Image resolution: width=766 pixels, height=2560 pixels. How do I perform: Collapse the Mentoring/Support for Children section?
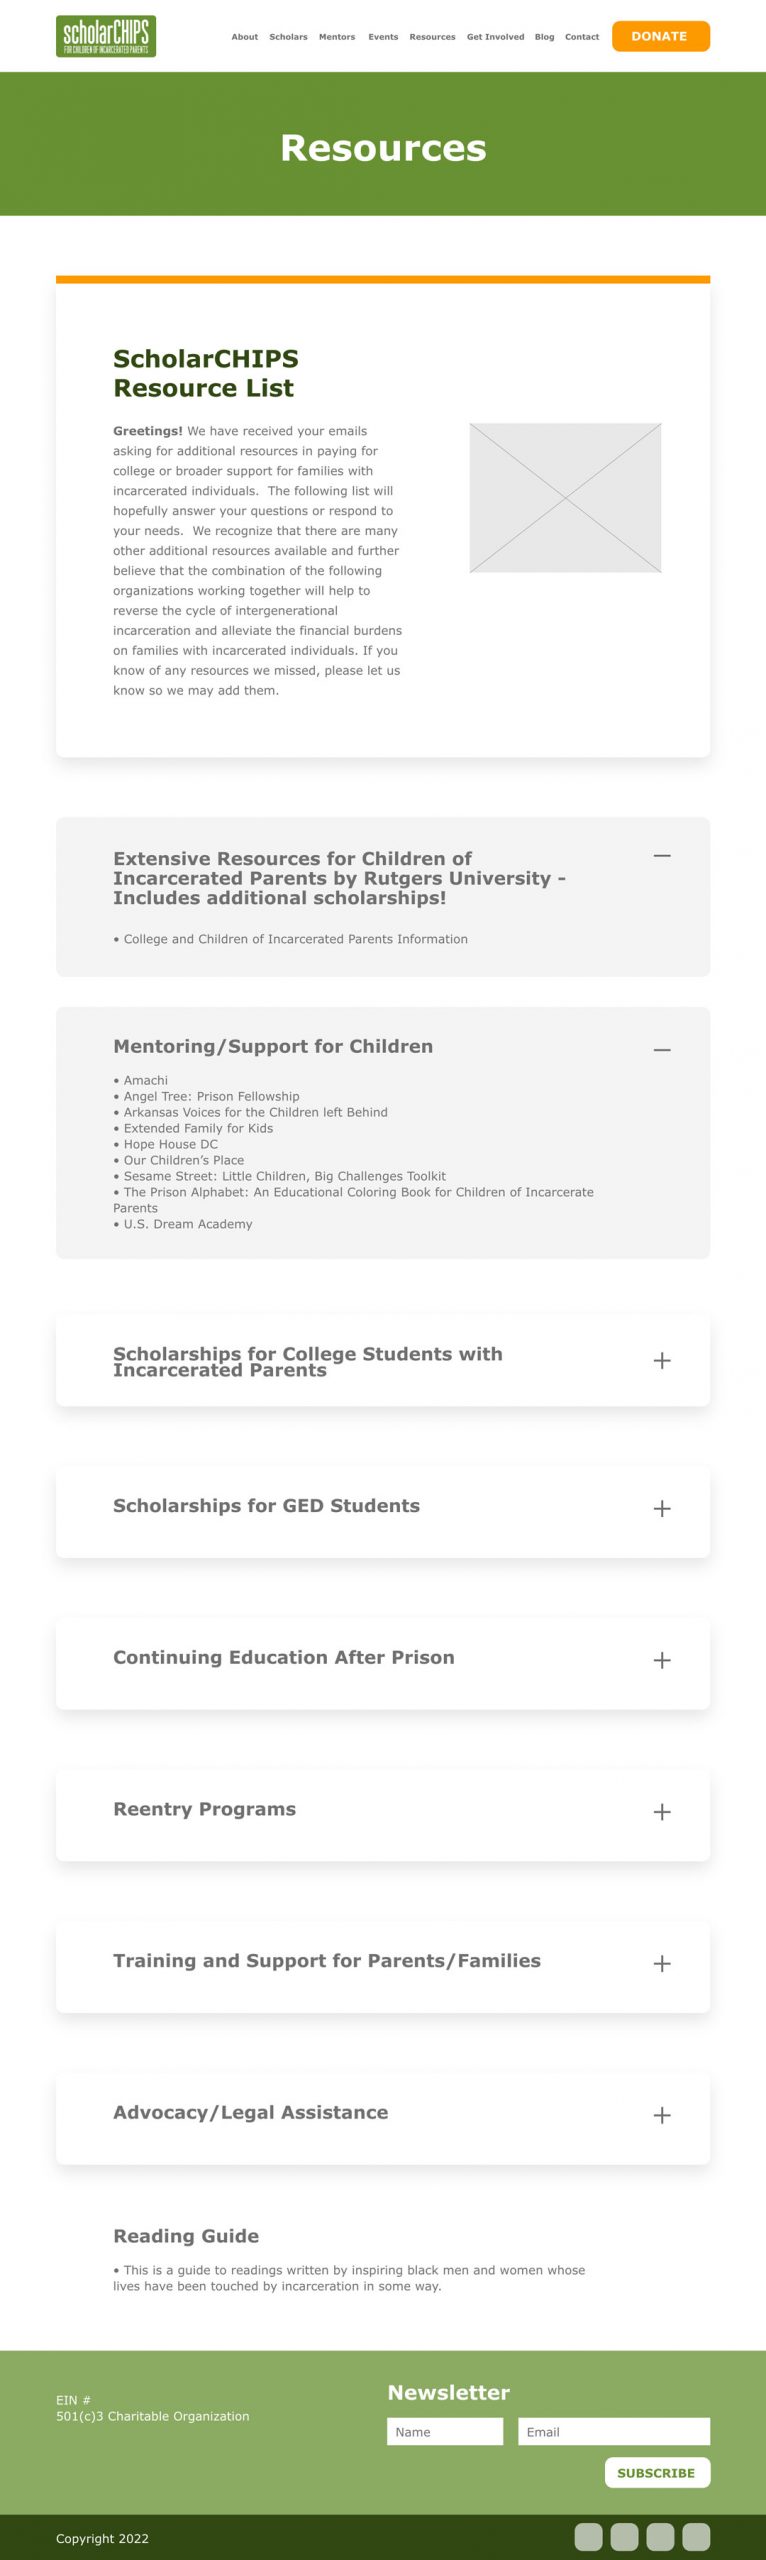tap(661, 1049)
